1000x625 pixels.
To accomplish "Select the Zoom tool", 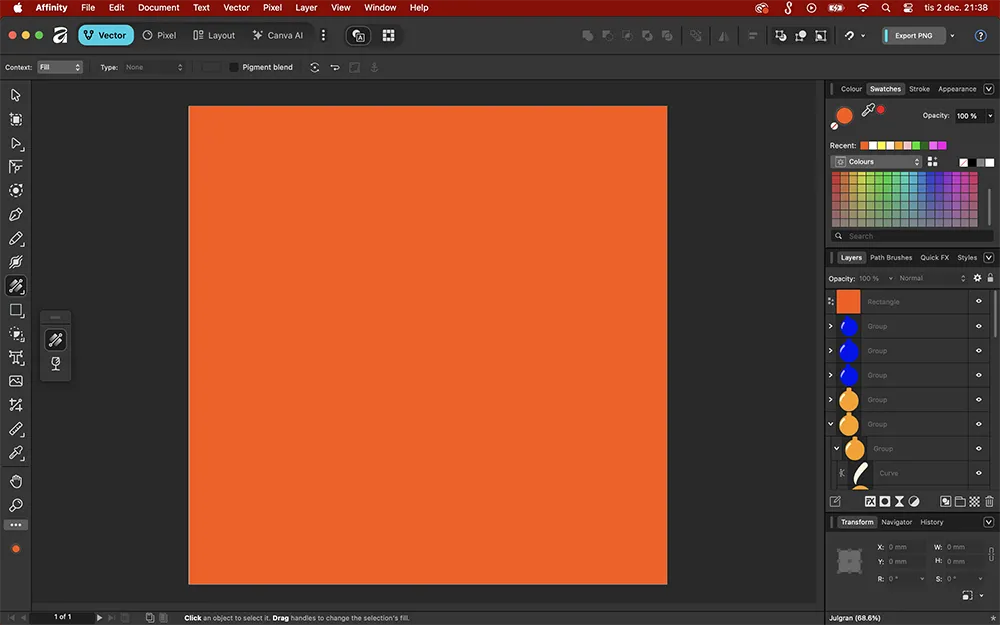I will 15,506.
